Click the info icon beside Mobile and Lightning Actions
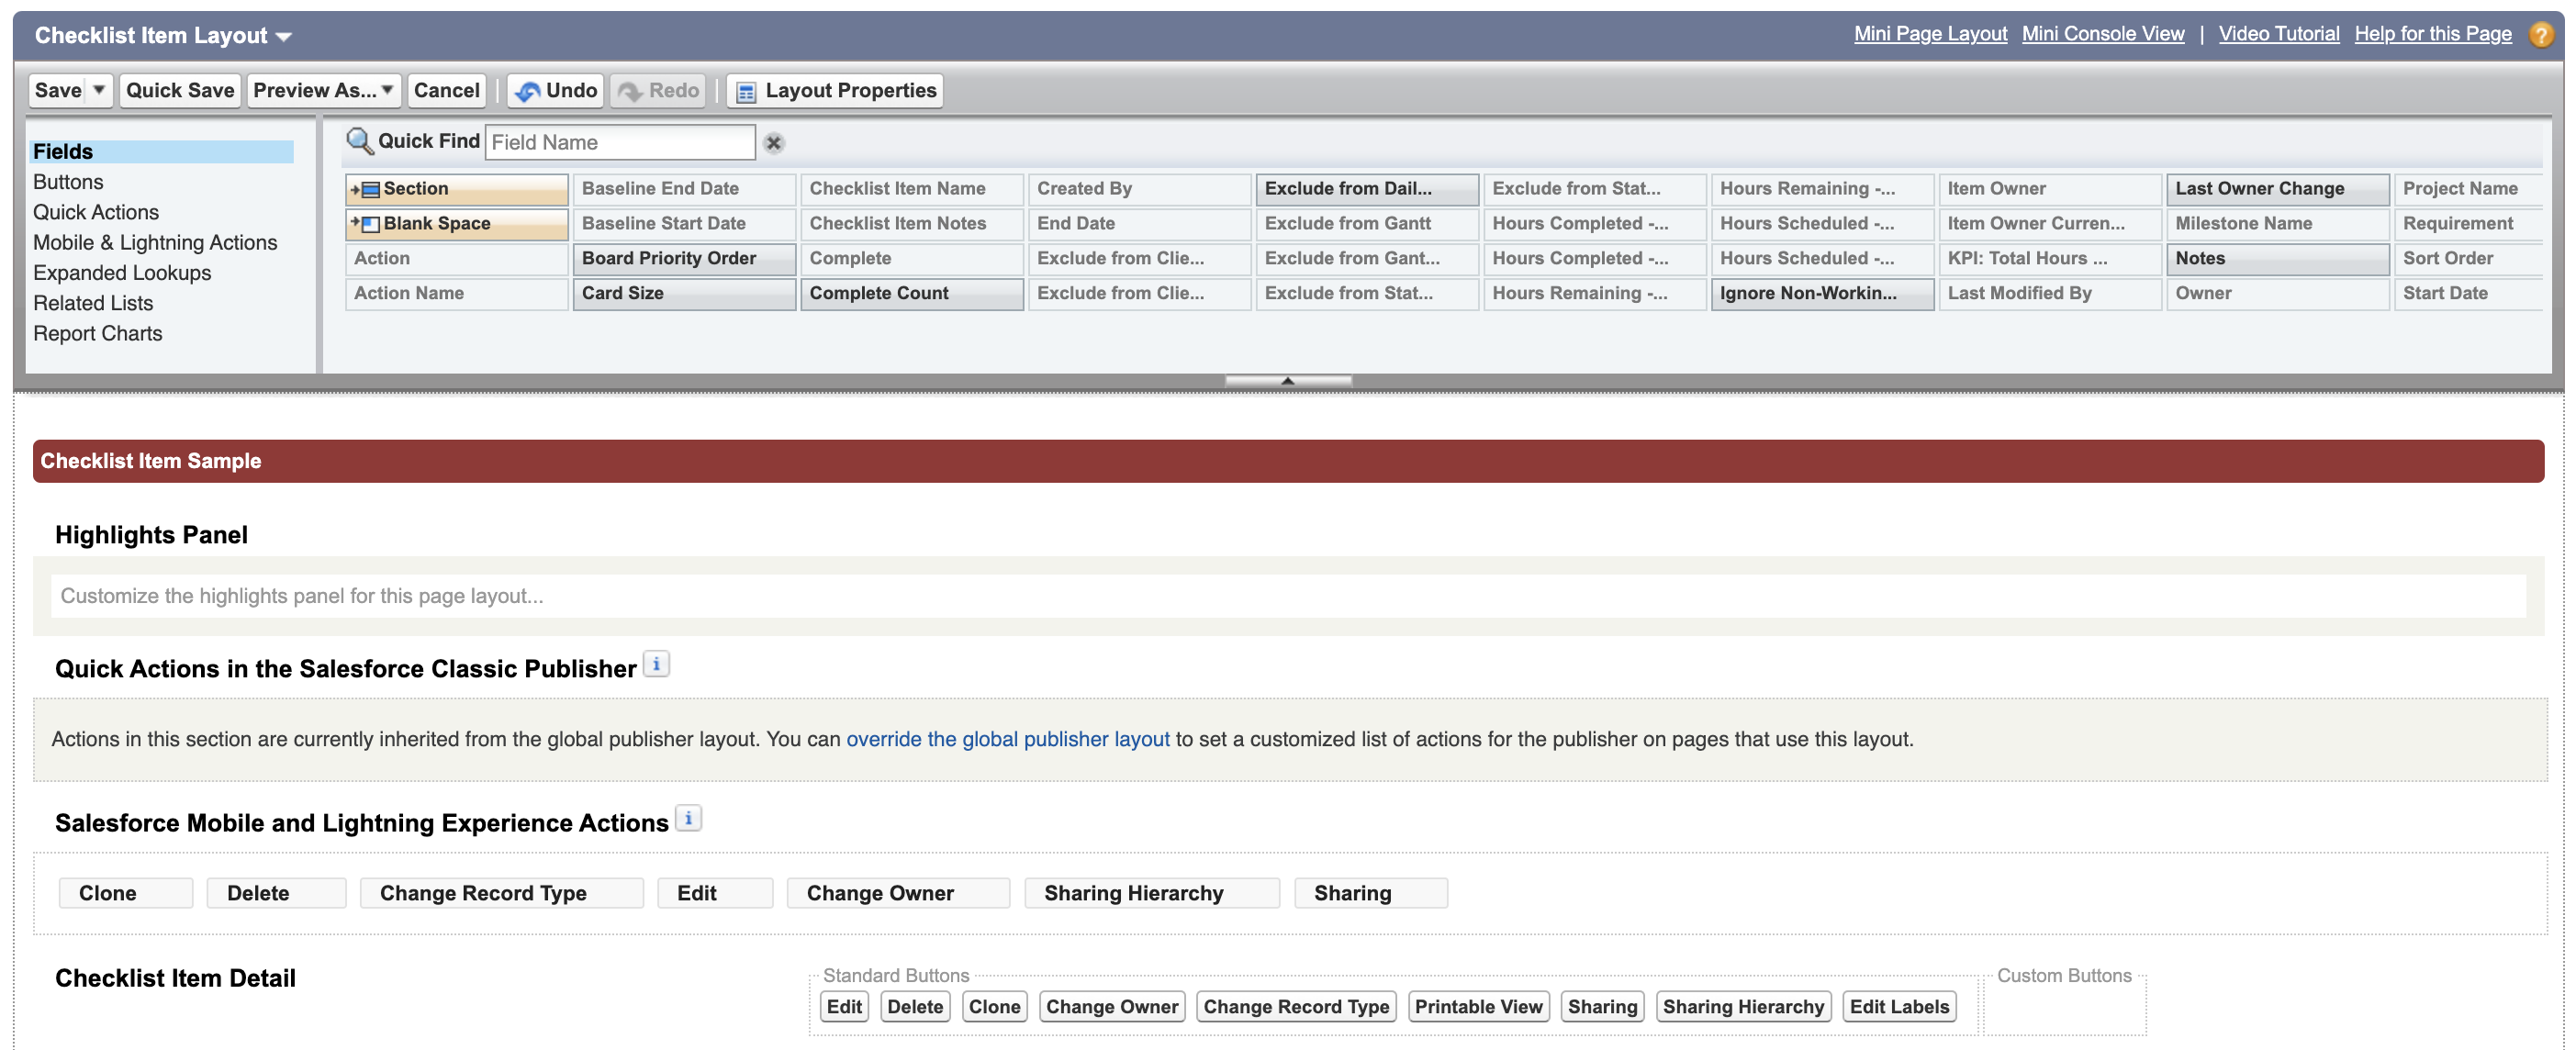 (688, 818)
